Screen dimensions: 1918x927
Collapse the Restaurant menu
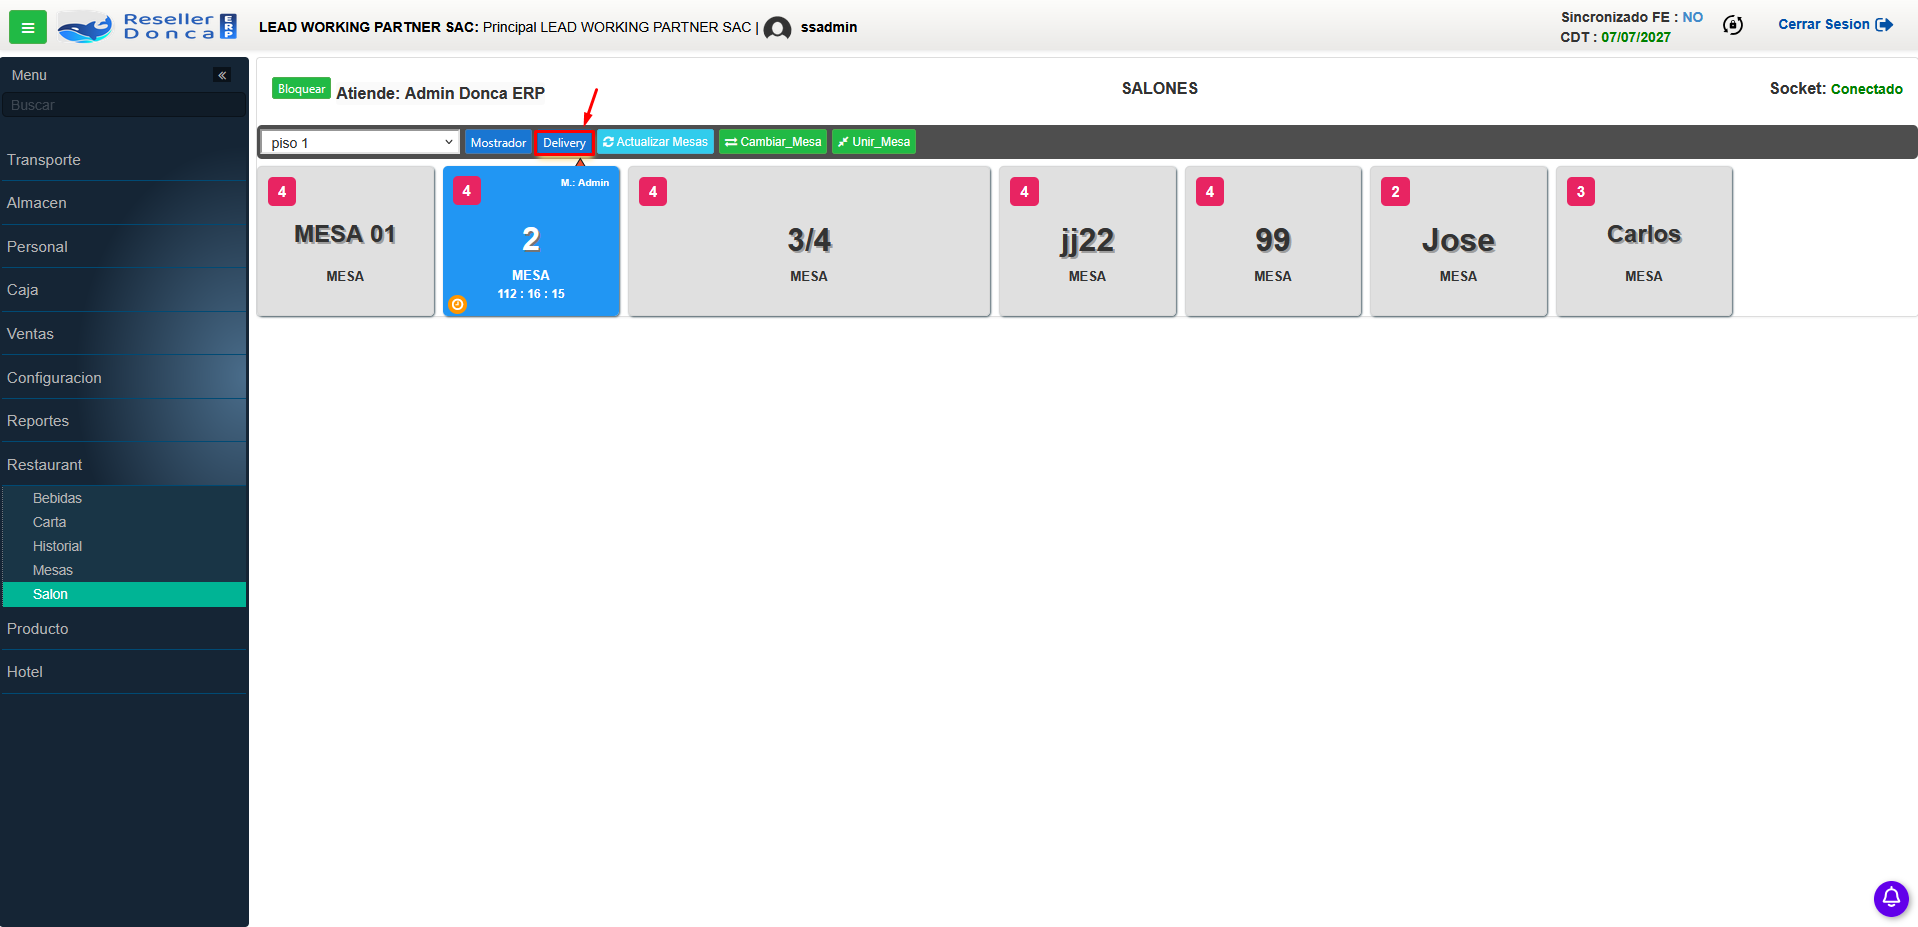click(x=123, y=465)
